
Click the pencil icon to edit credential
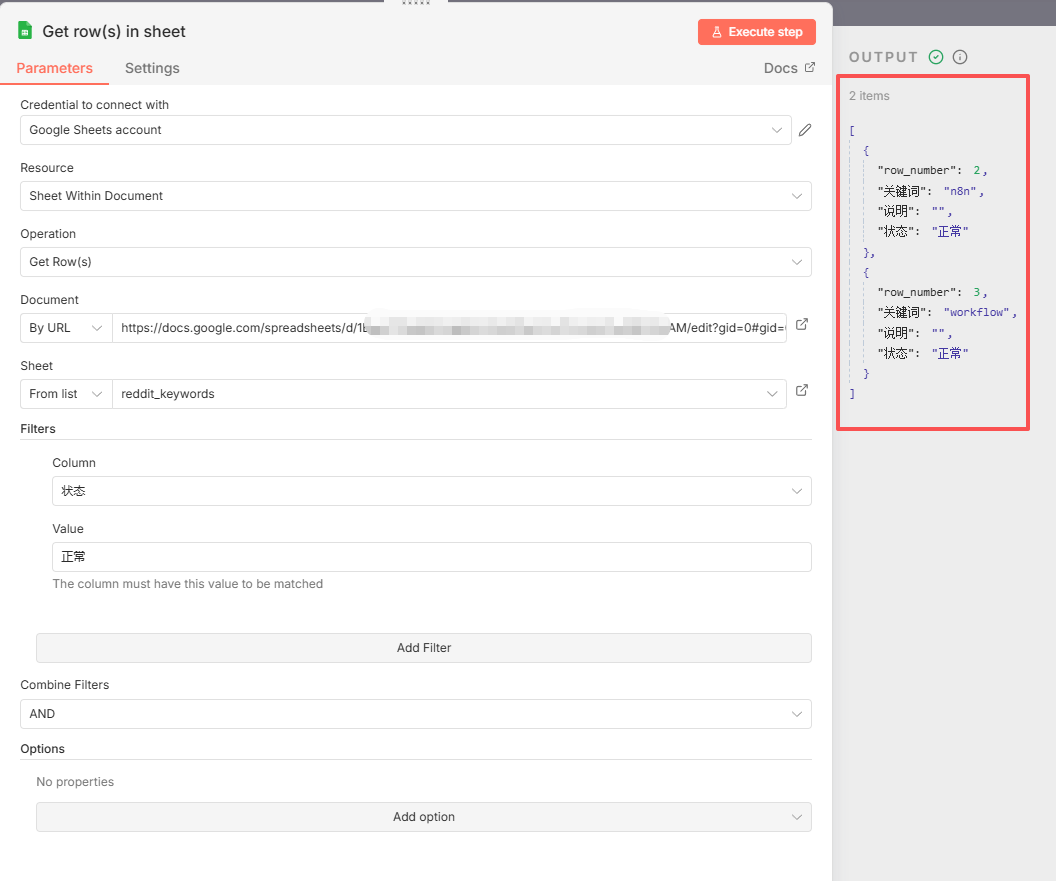[804, 130]
